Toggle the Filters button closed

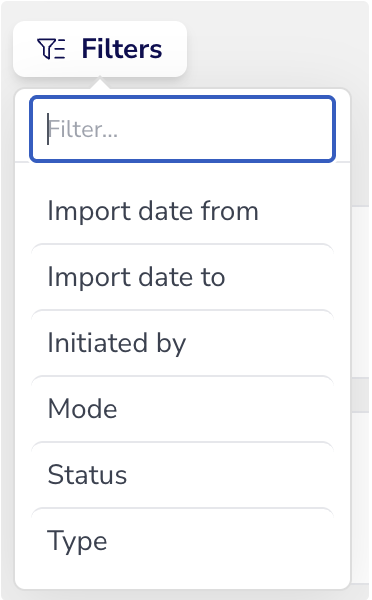click(x=100, y=49)
